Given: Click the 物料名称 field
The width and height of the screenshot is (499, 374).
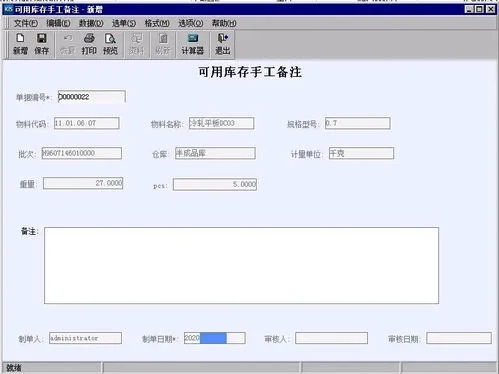Looking at the screenshot, I should [x=221, y=123].
